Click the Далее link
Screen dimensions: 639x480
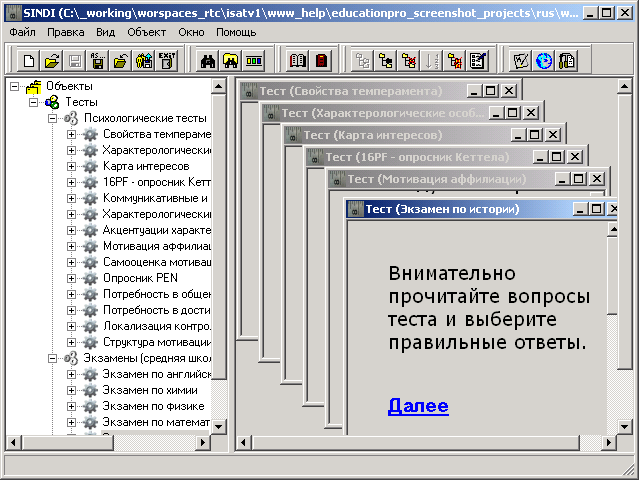pyautogui.click(x=418, y=406)
